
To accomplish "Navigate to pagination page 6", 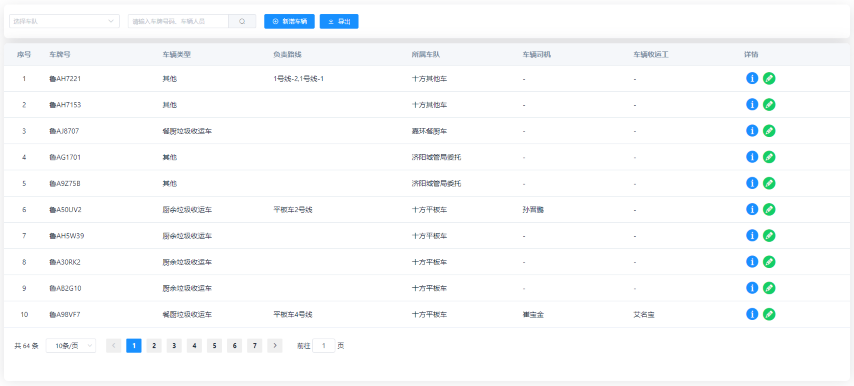I will click(235, 345).
